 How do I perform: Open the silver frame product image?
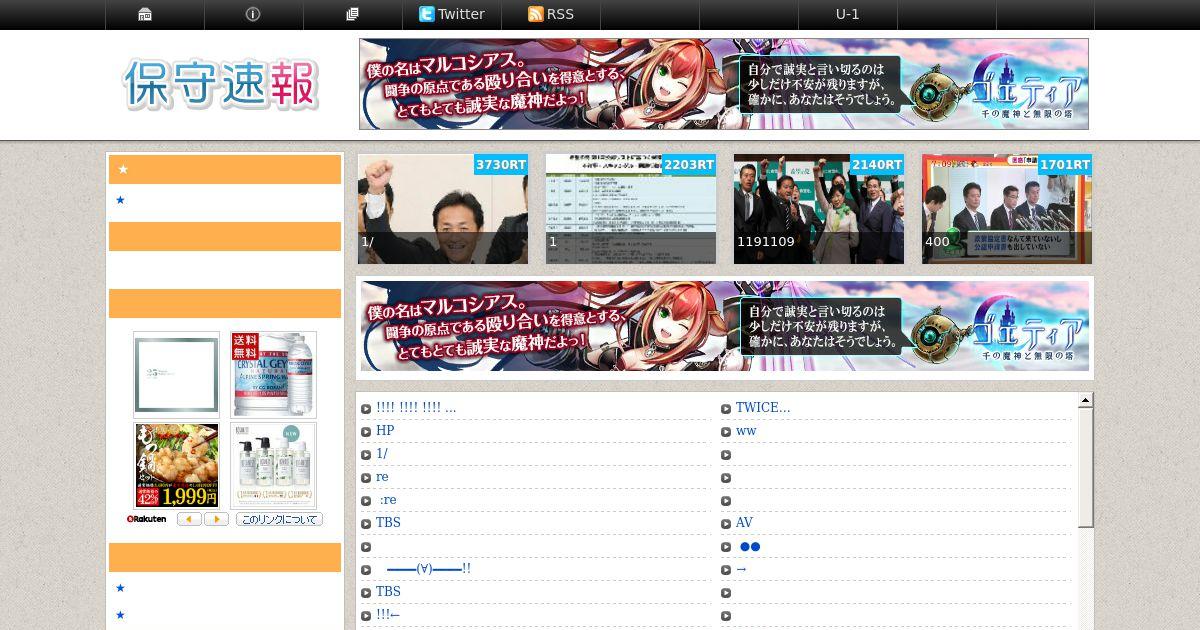[x=176, y=375]
